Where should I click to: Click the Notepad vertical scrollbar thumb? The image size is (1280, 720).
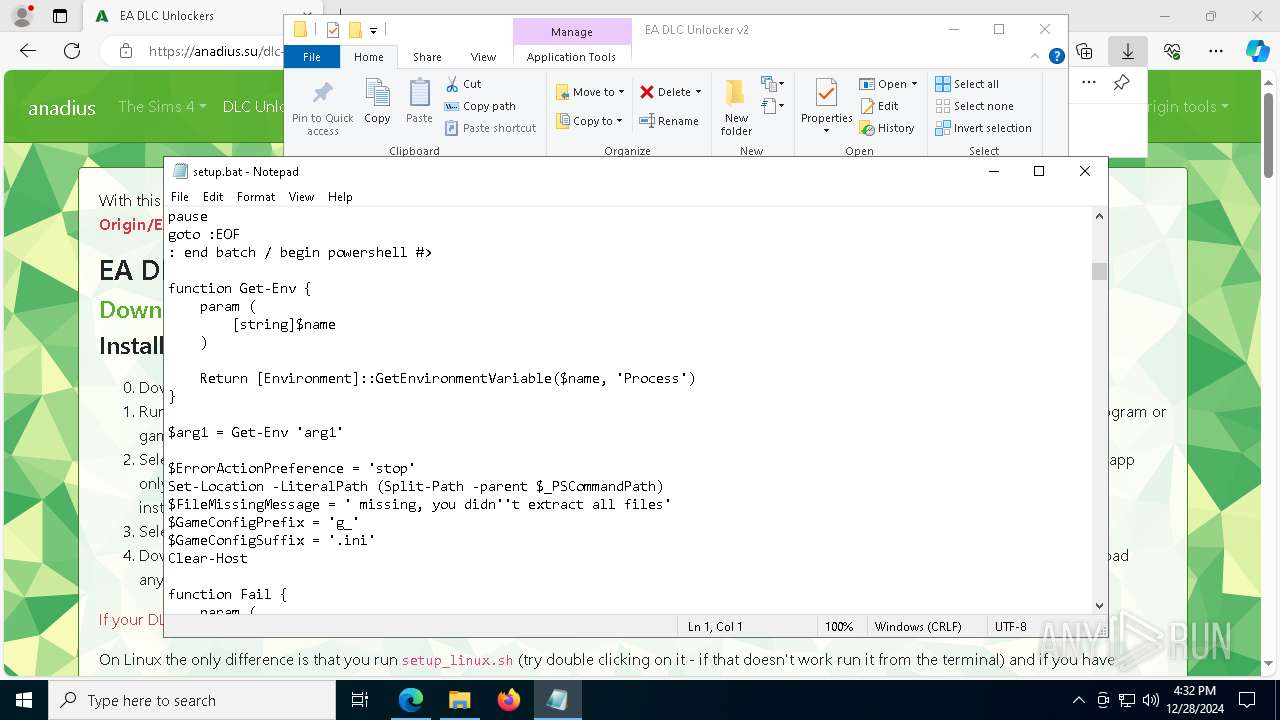(1100, 271)
